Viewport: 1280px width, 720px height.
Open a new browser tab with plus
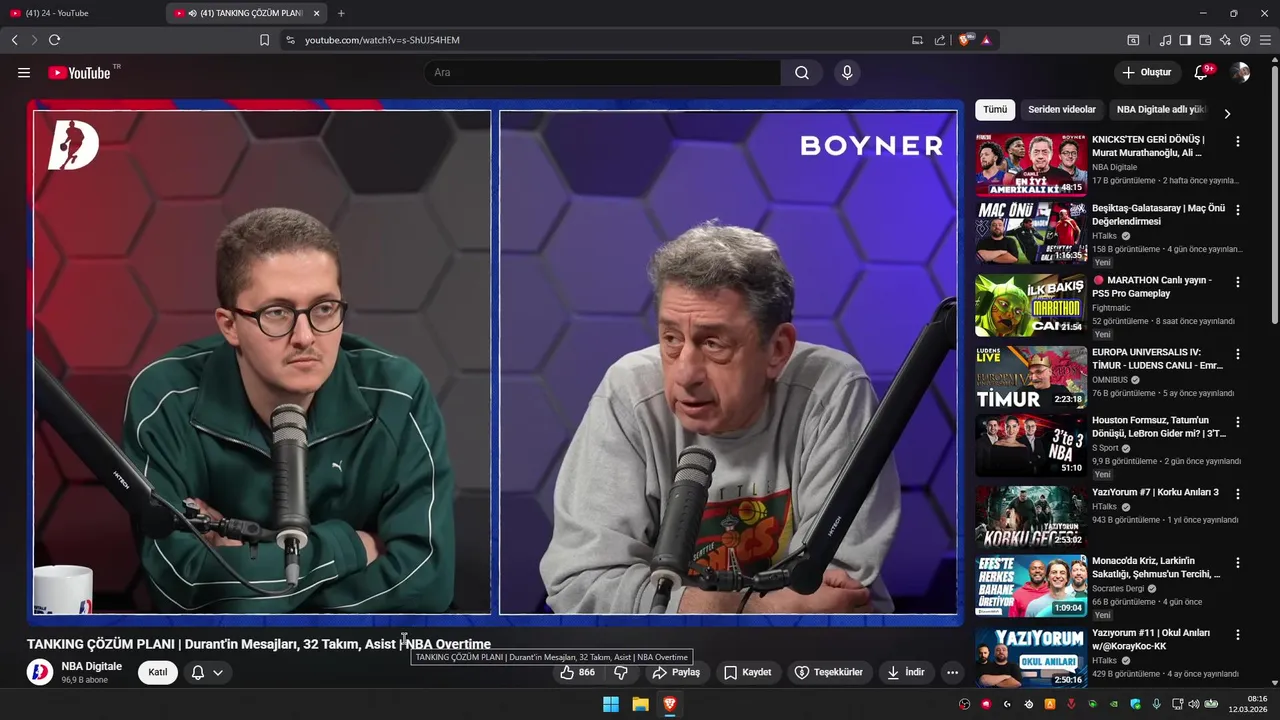(341, 13)
